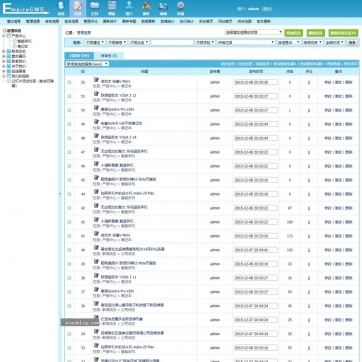The width and height of the screenshot is (362, 362).
Task: Tick the checkbox for row ID 48
Action: click(69, 138)
